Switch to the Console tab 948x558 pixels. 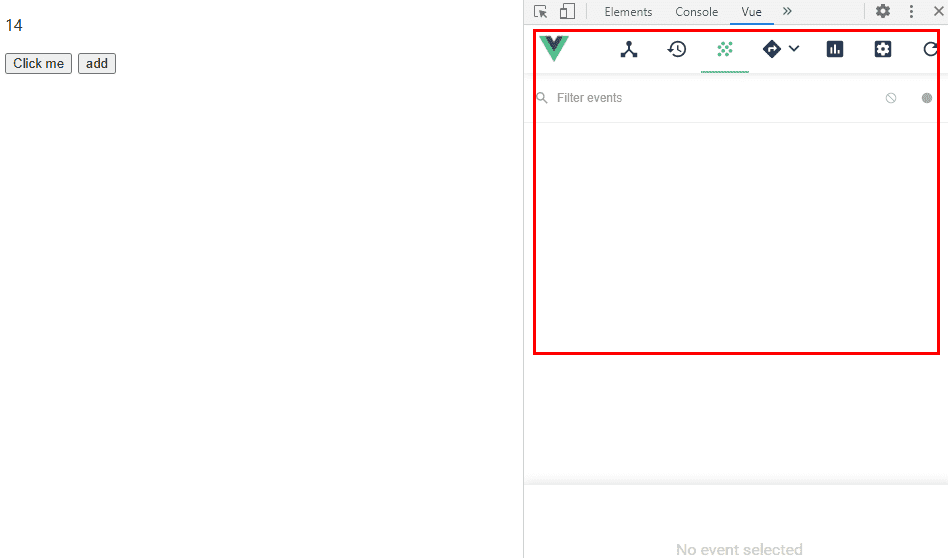[x=696, y=12]
